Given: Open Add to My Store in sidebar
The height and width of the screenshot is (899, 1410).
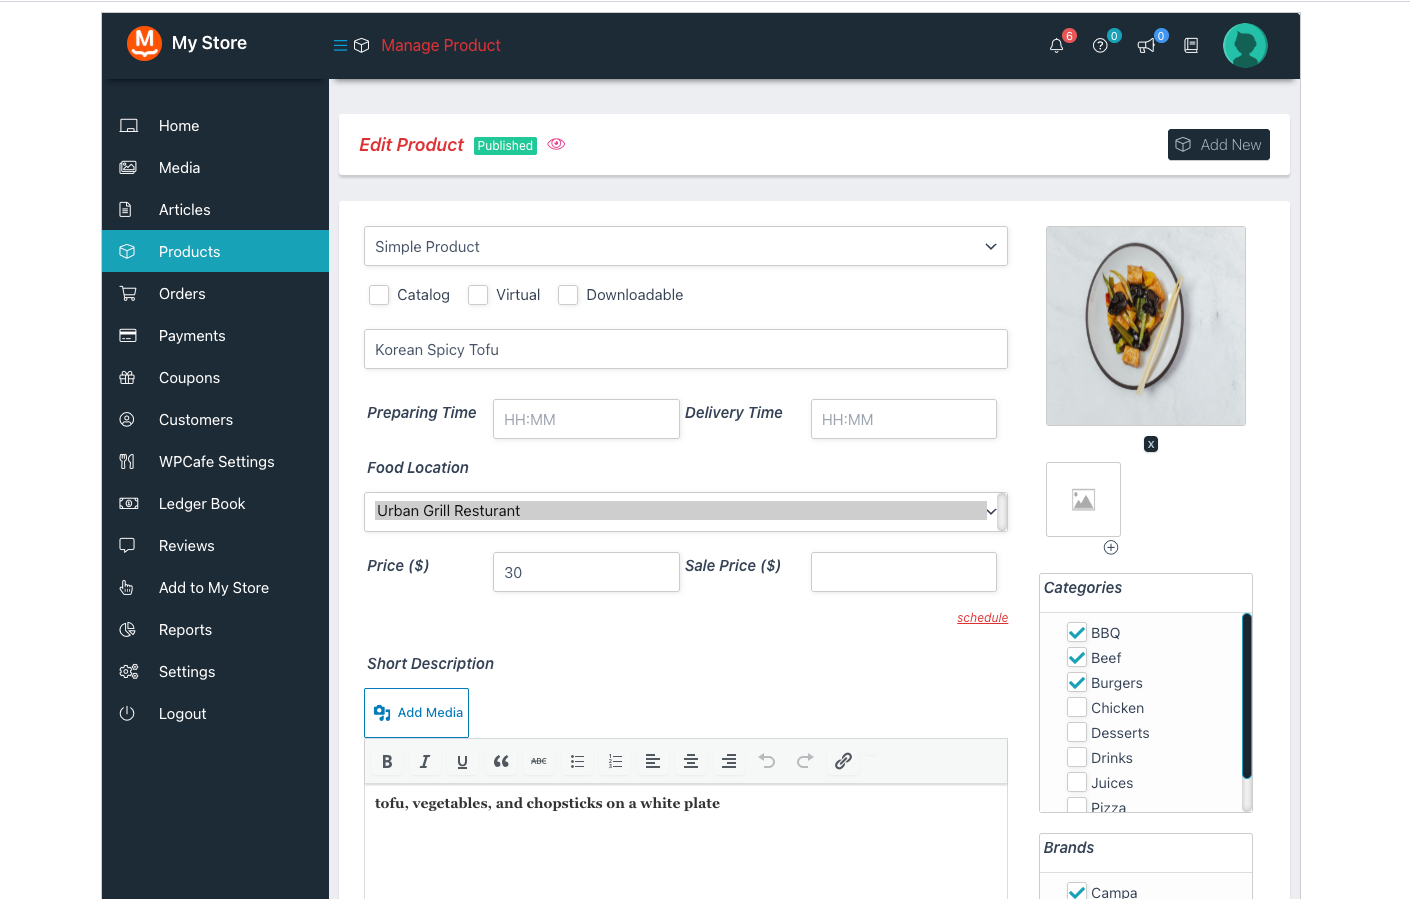Looking at the screenshot, I should (215, 588).
